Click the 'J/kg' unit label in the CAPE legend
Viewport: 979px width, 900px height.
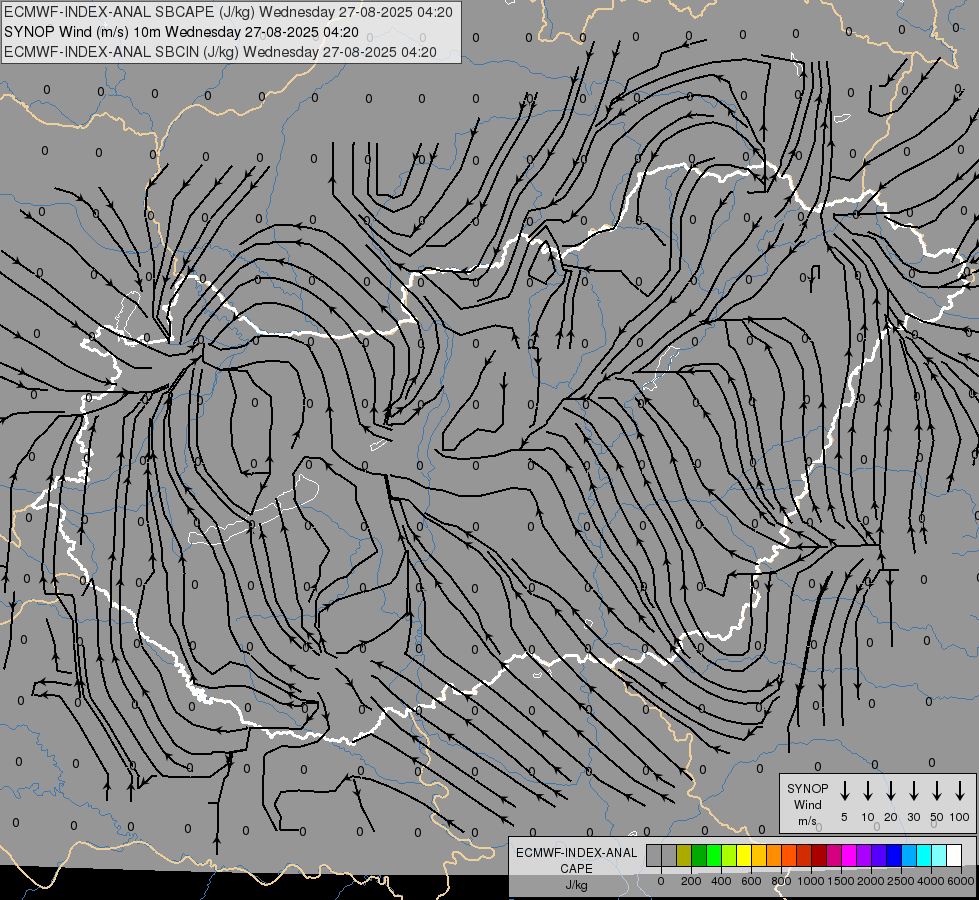tap(576, 885)
